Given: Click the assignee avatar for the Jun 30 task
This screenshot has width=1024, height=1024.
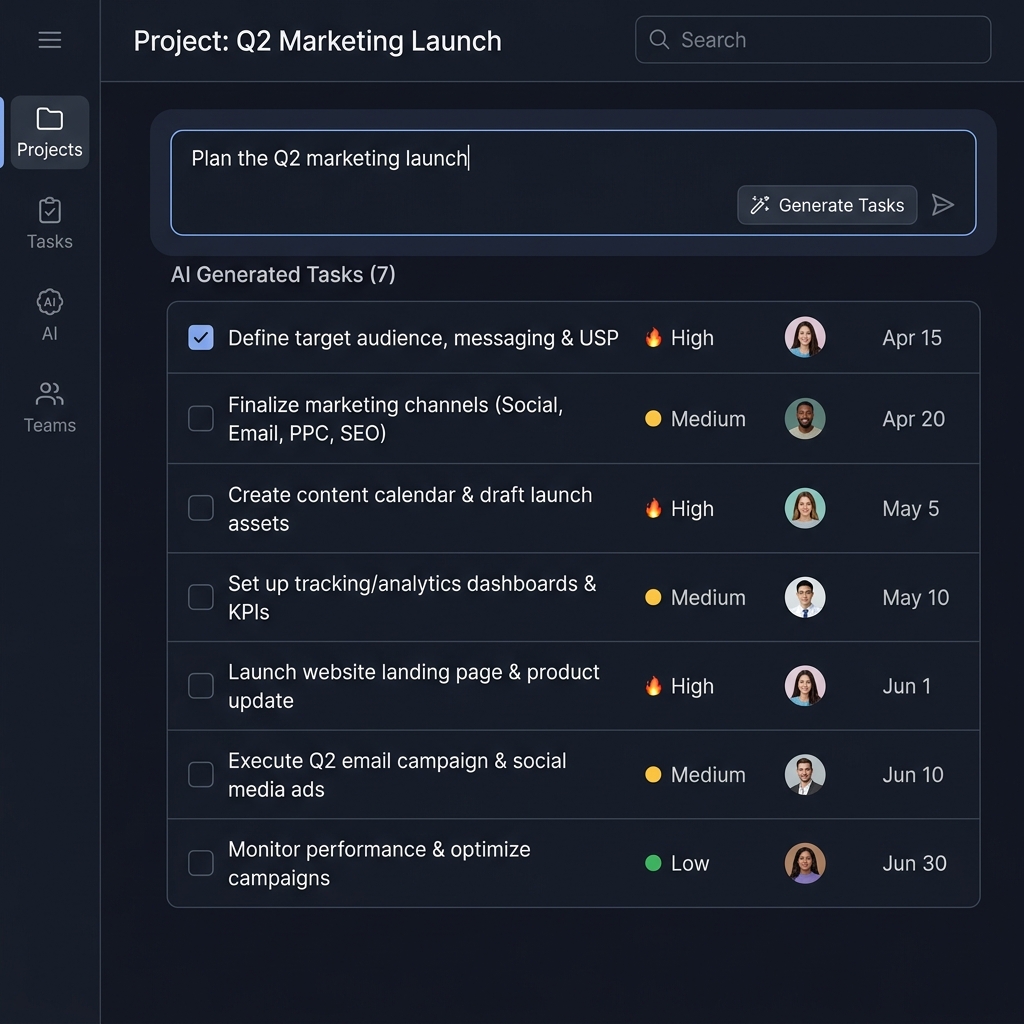Looking at the screenshot, I should 805,863.
